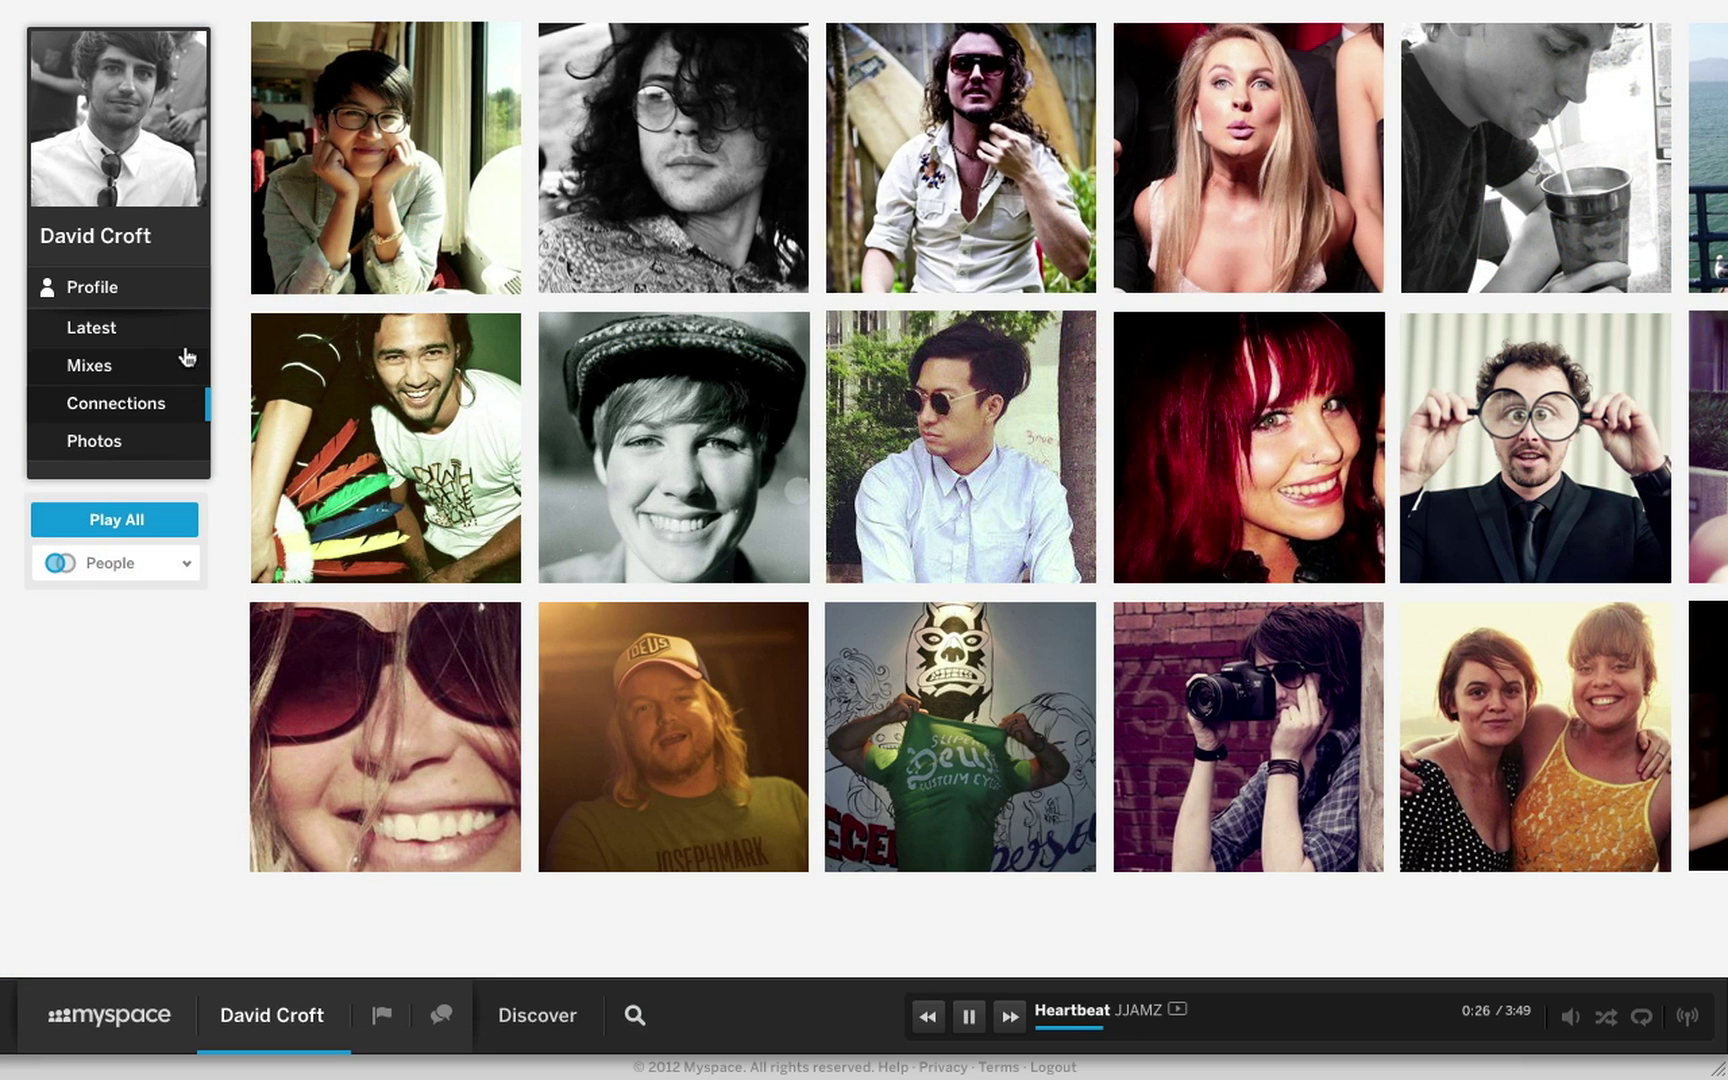Pause the Heartbeat song
The image size is (1728, 1080).
pos(969,1017)
